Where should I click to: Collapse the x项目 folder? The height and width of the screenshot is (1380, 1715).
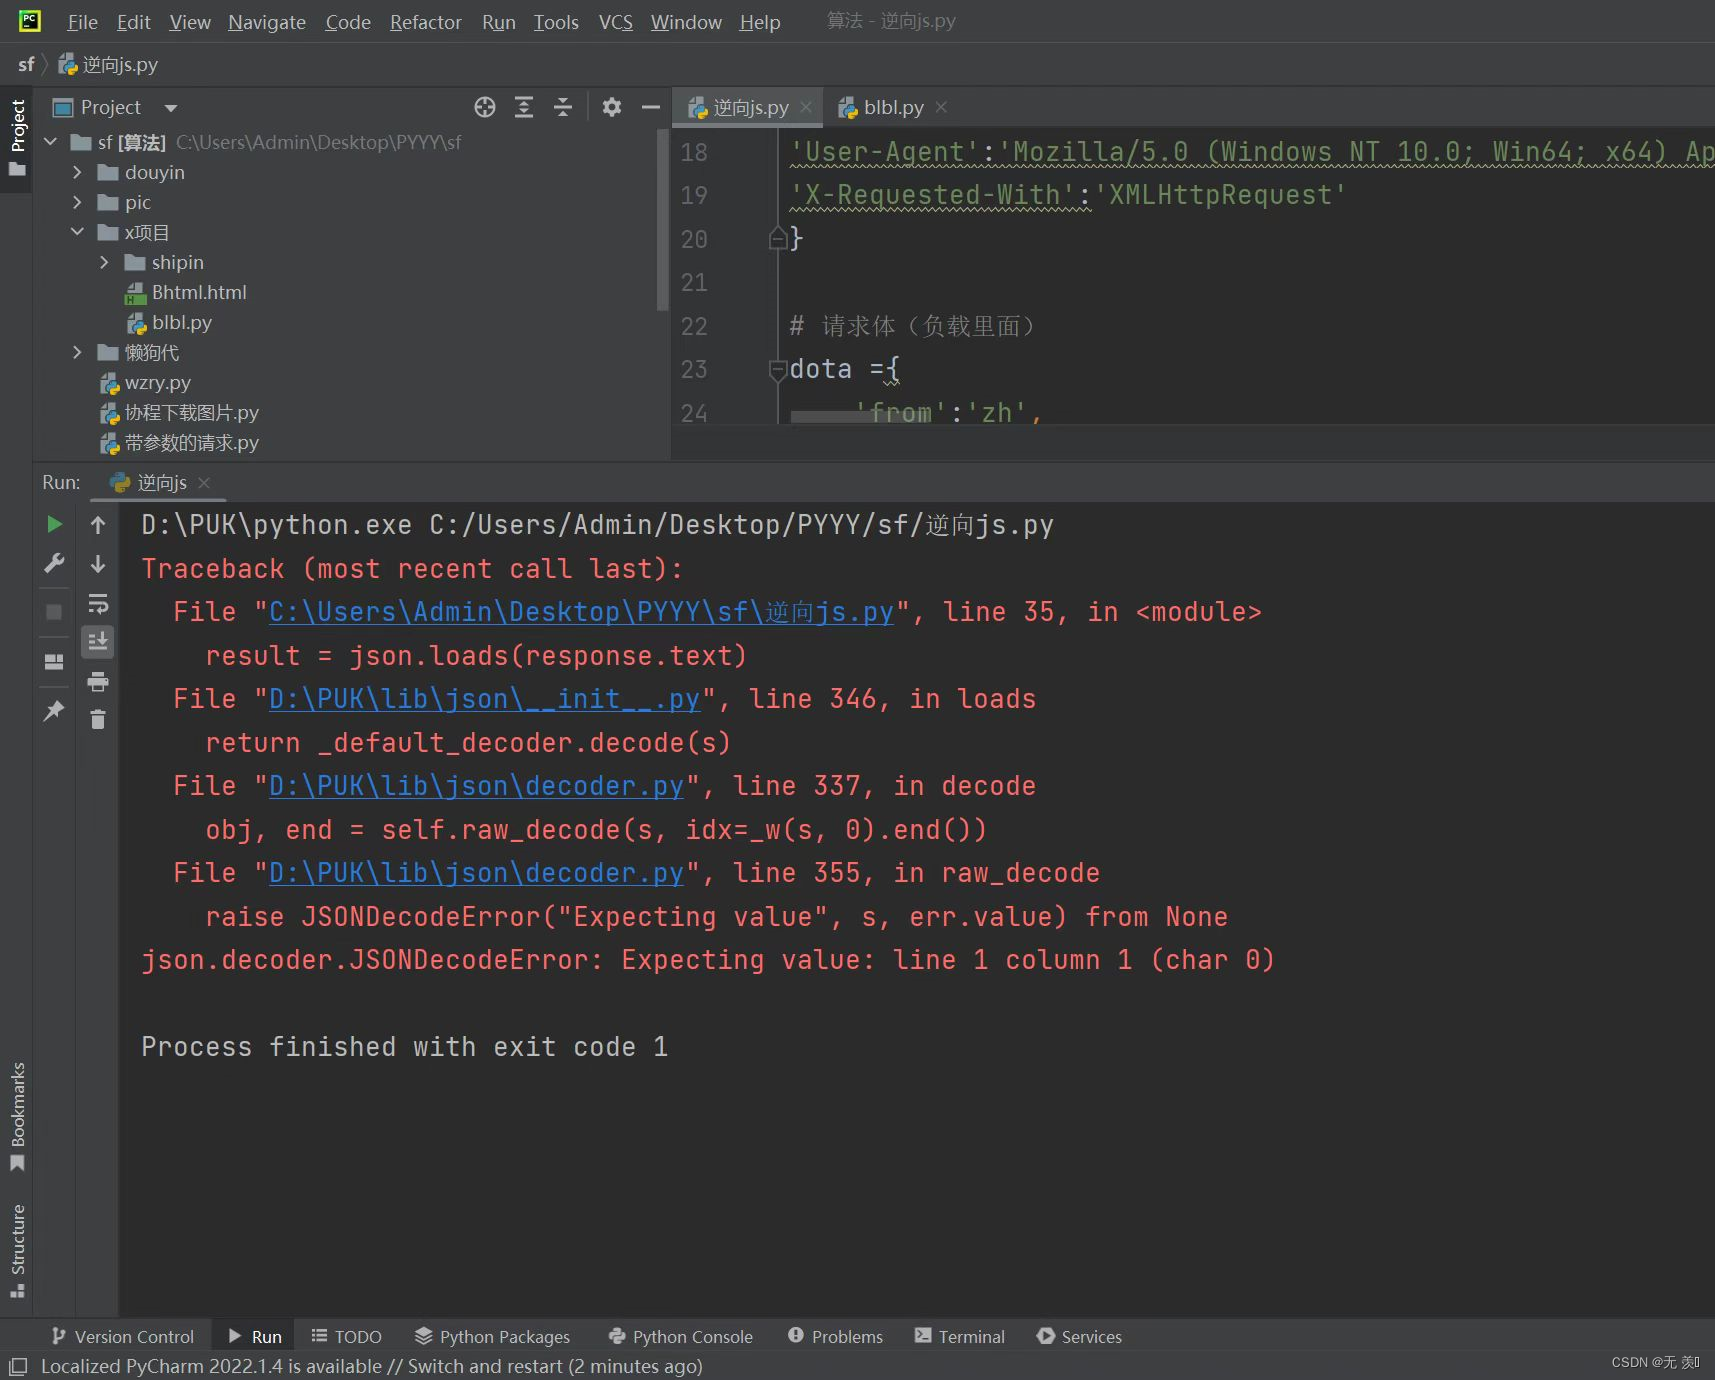click(78, 232)
